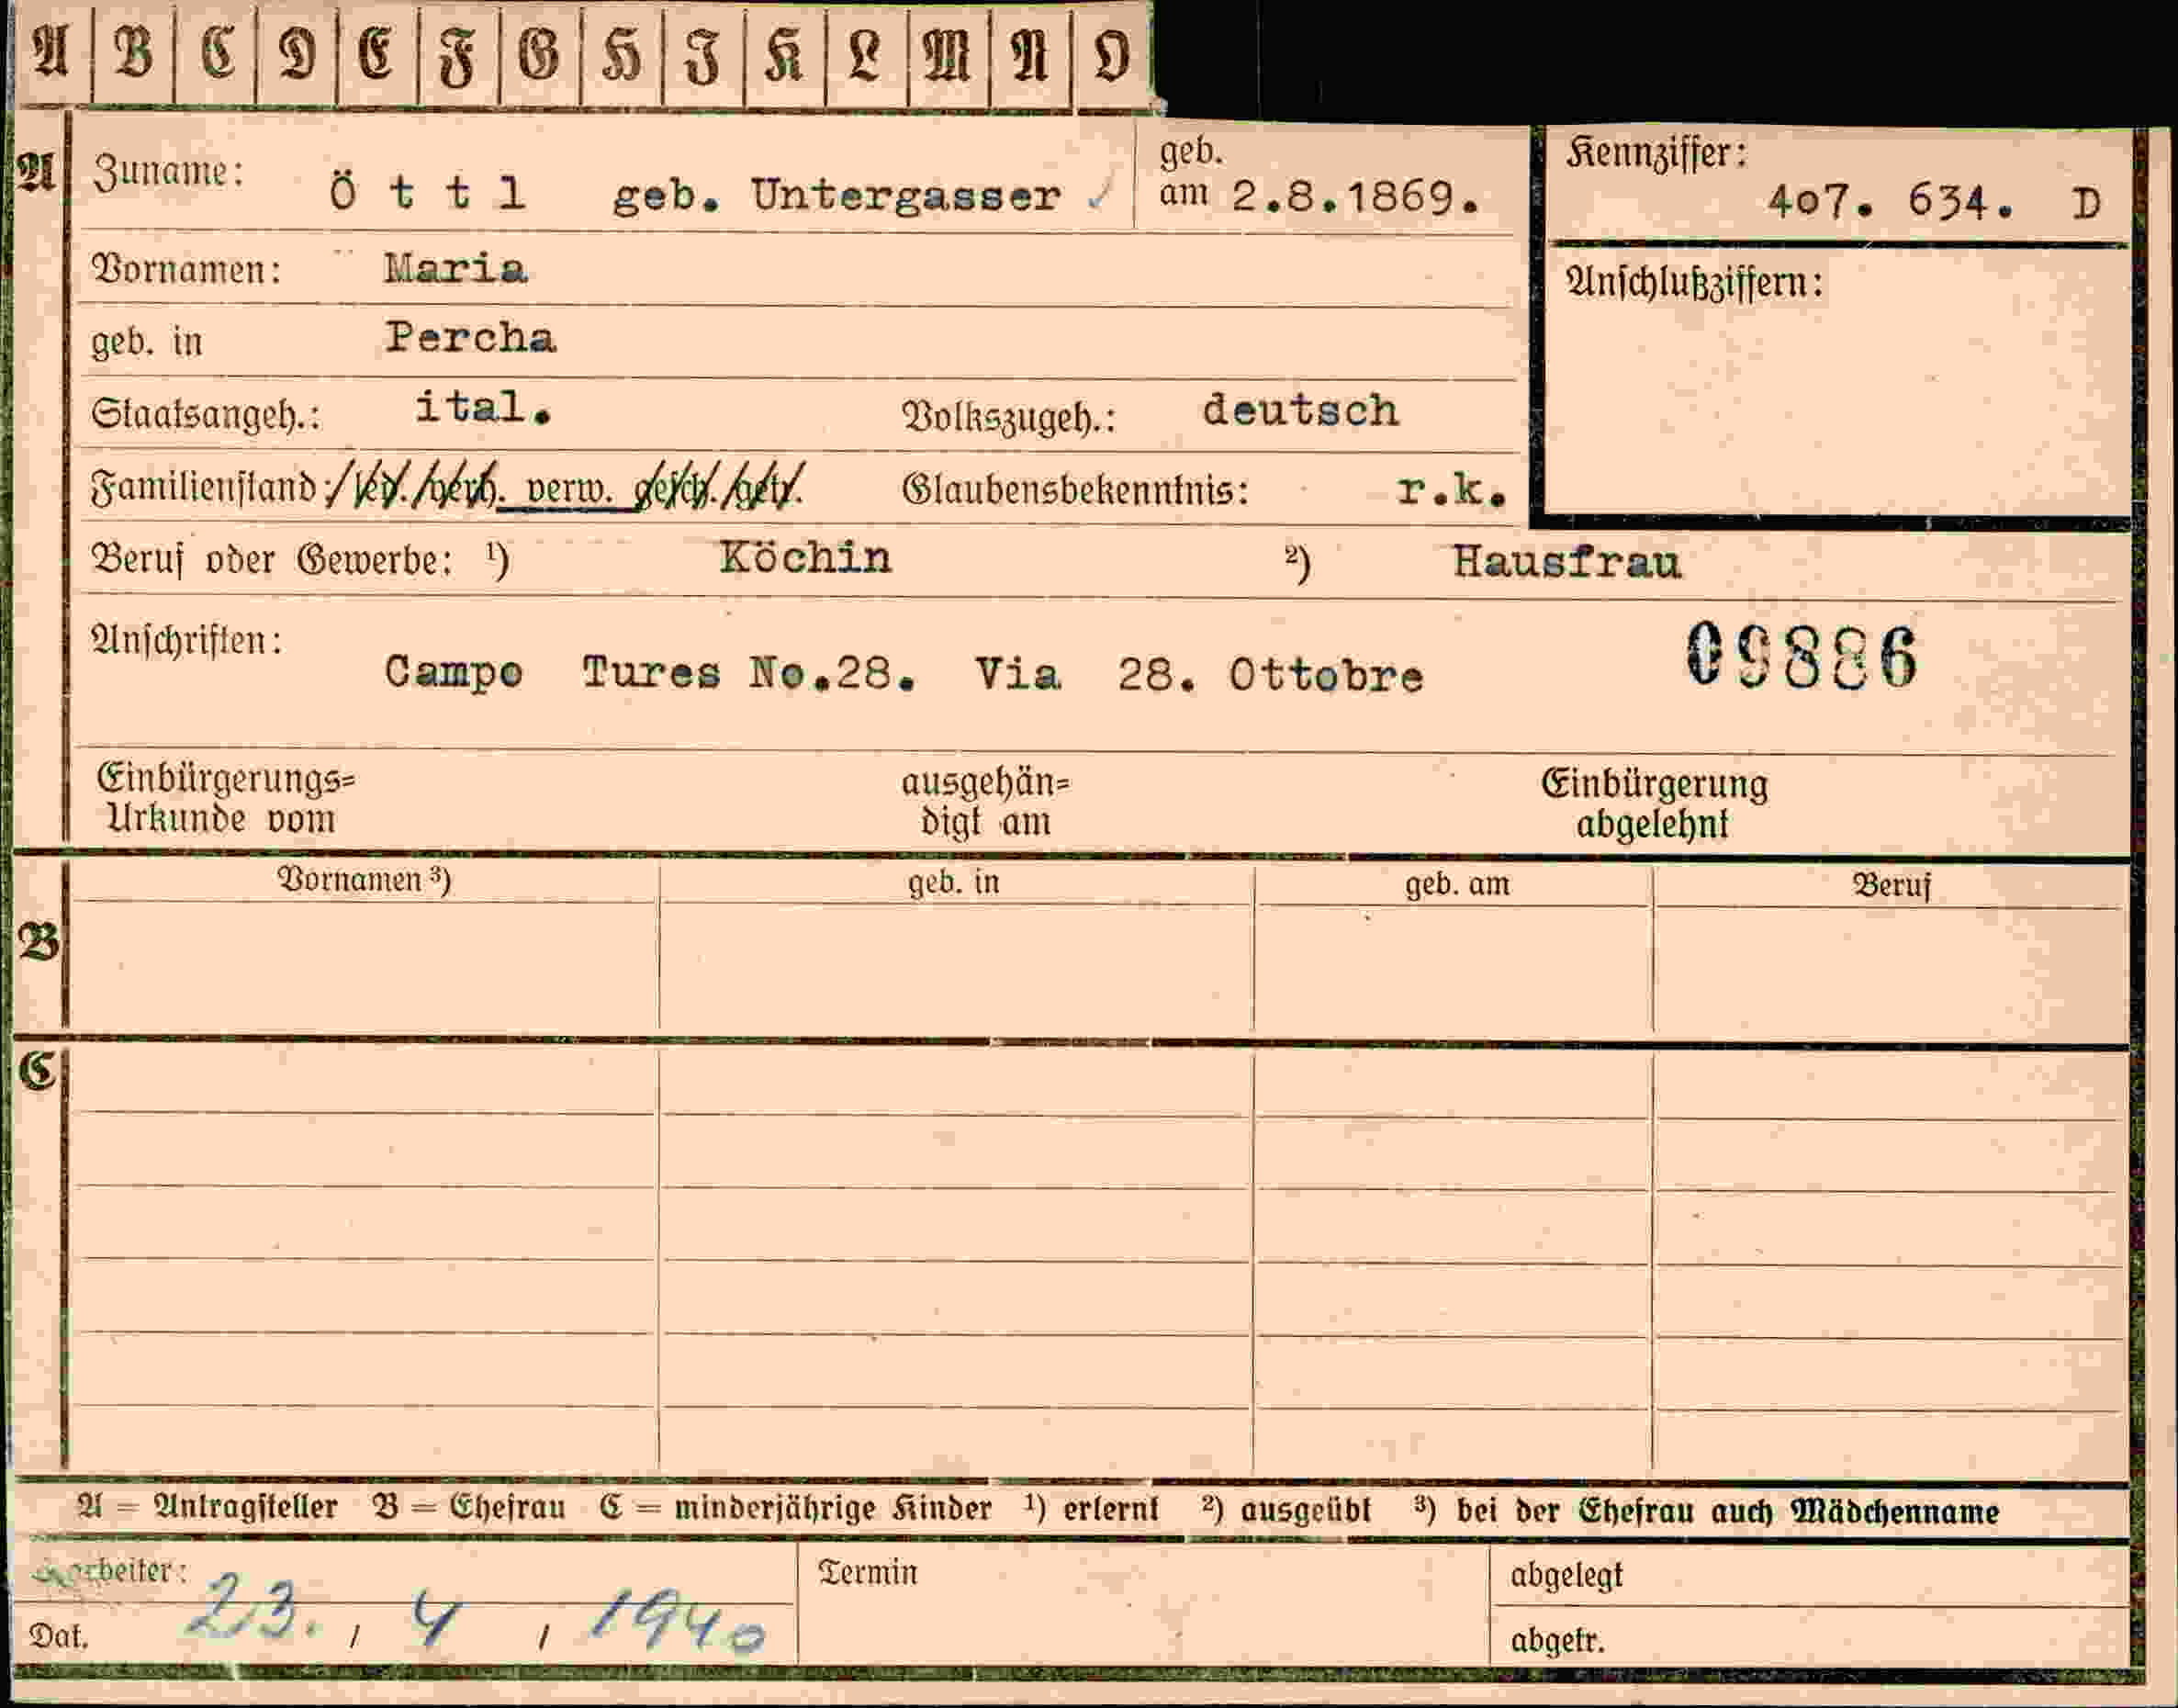Click the 'Anschlußziffern:' label

(1695, 284)
